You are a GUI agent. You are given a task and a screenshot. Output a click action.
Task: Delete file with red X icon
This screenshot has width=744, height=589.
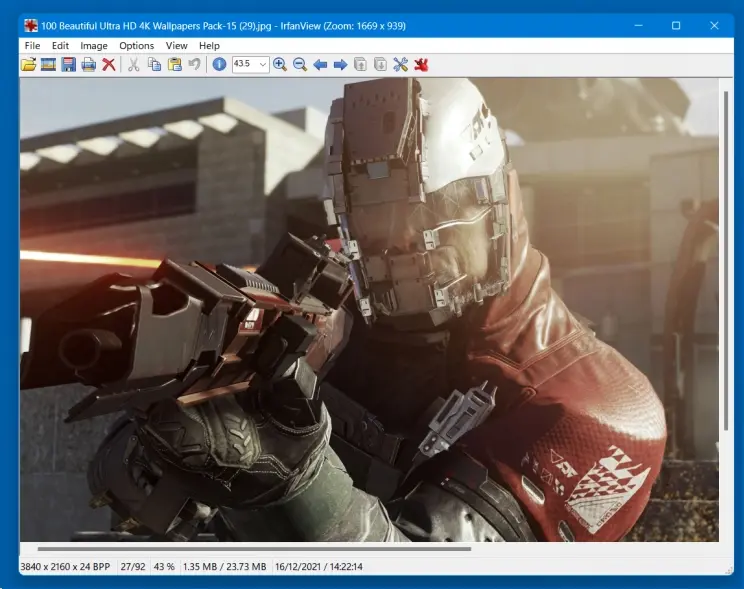(109, 64)
